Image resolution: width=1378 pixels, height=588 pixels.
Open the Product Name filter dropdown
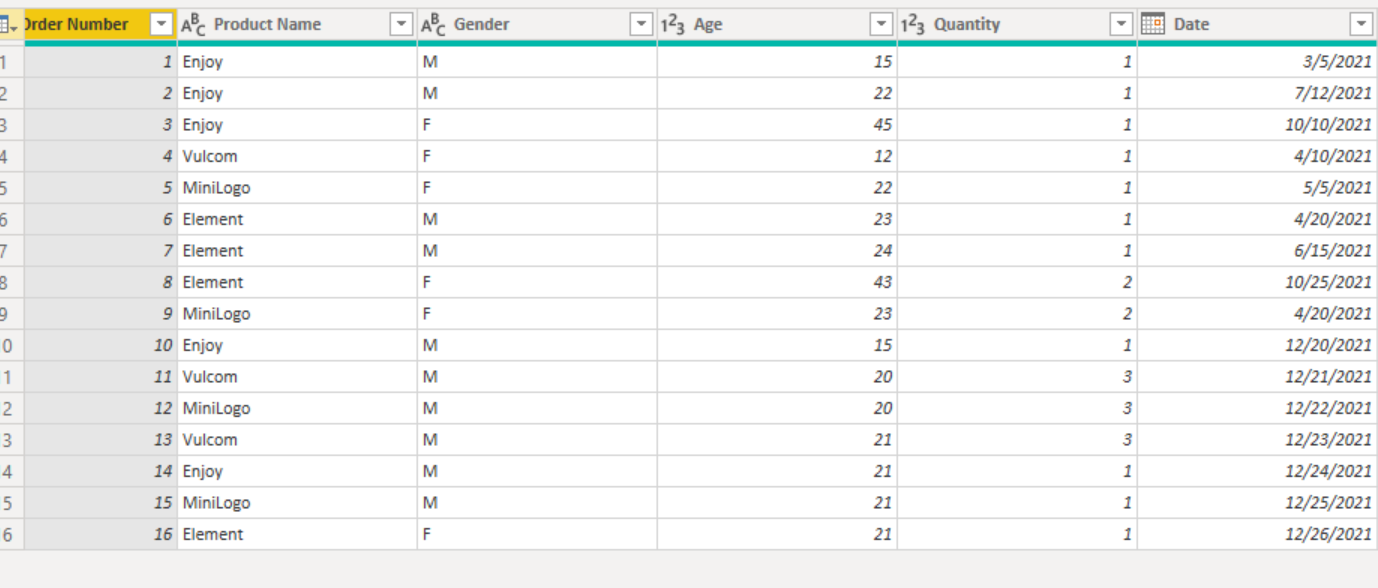pyautogui.click(x=401, y=25)
